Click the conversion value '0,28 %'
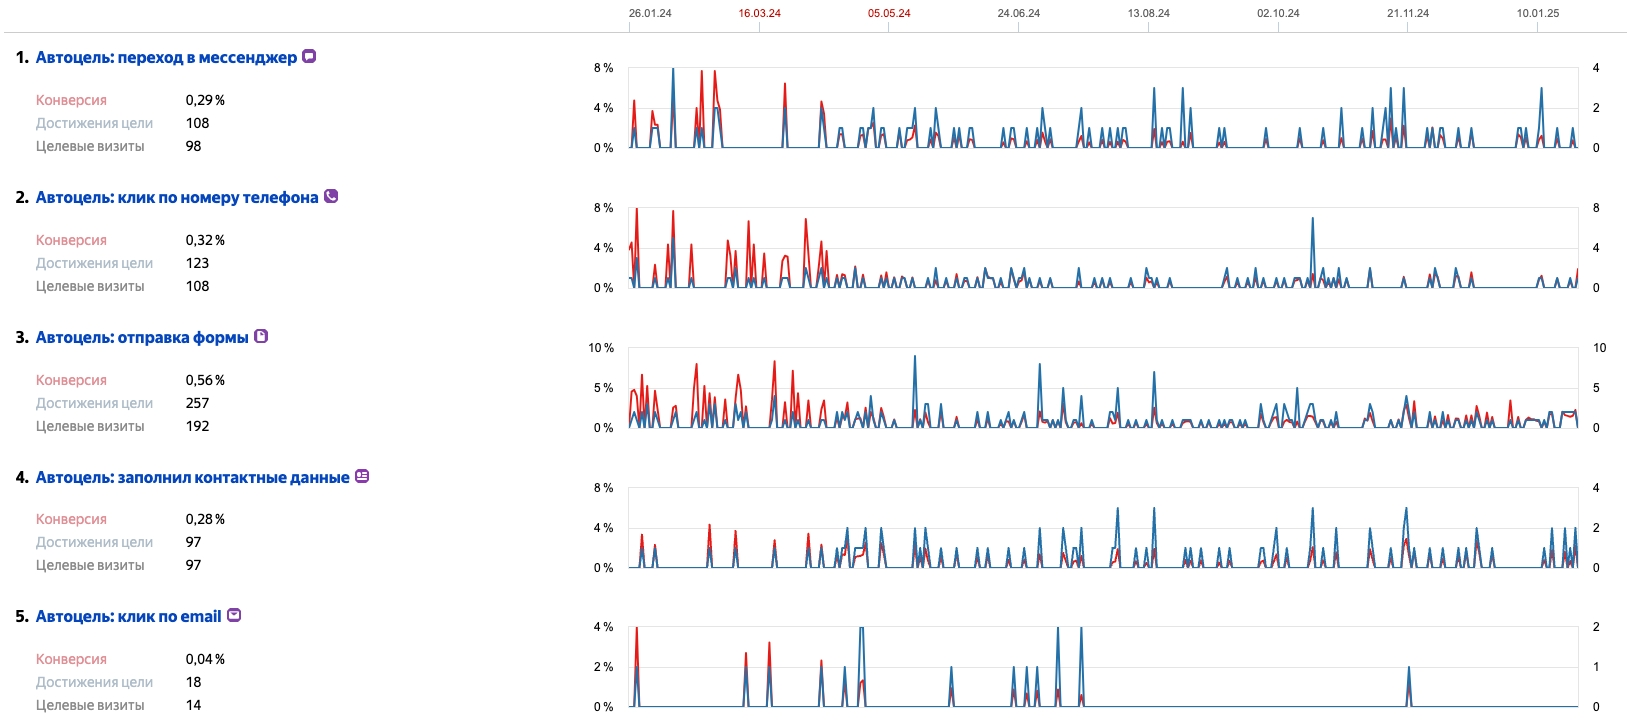Image resolution: width=1627 pixels, height=728 pixels. pos(205,519)
